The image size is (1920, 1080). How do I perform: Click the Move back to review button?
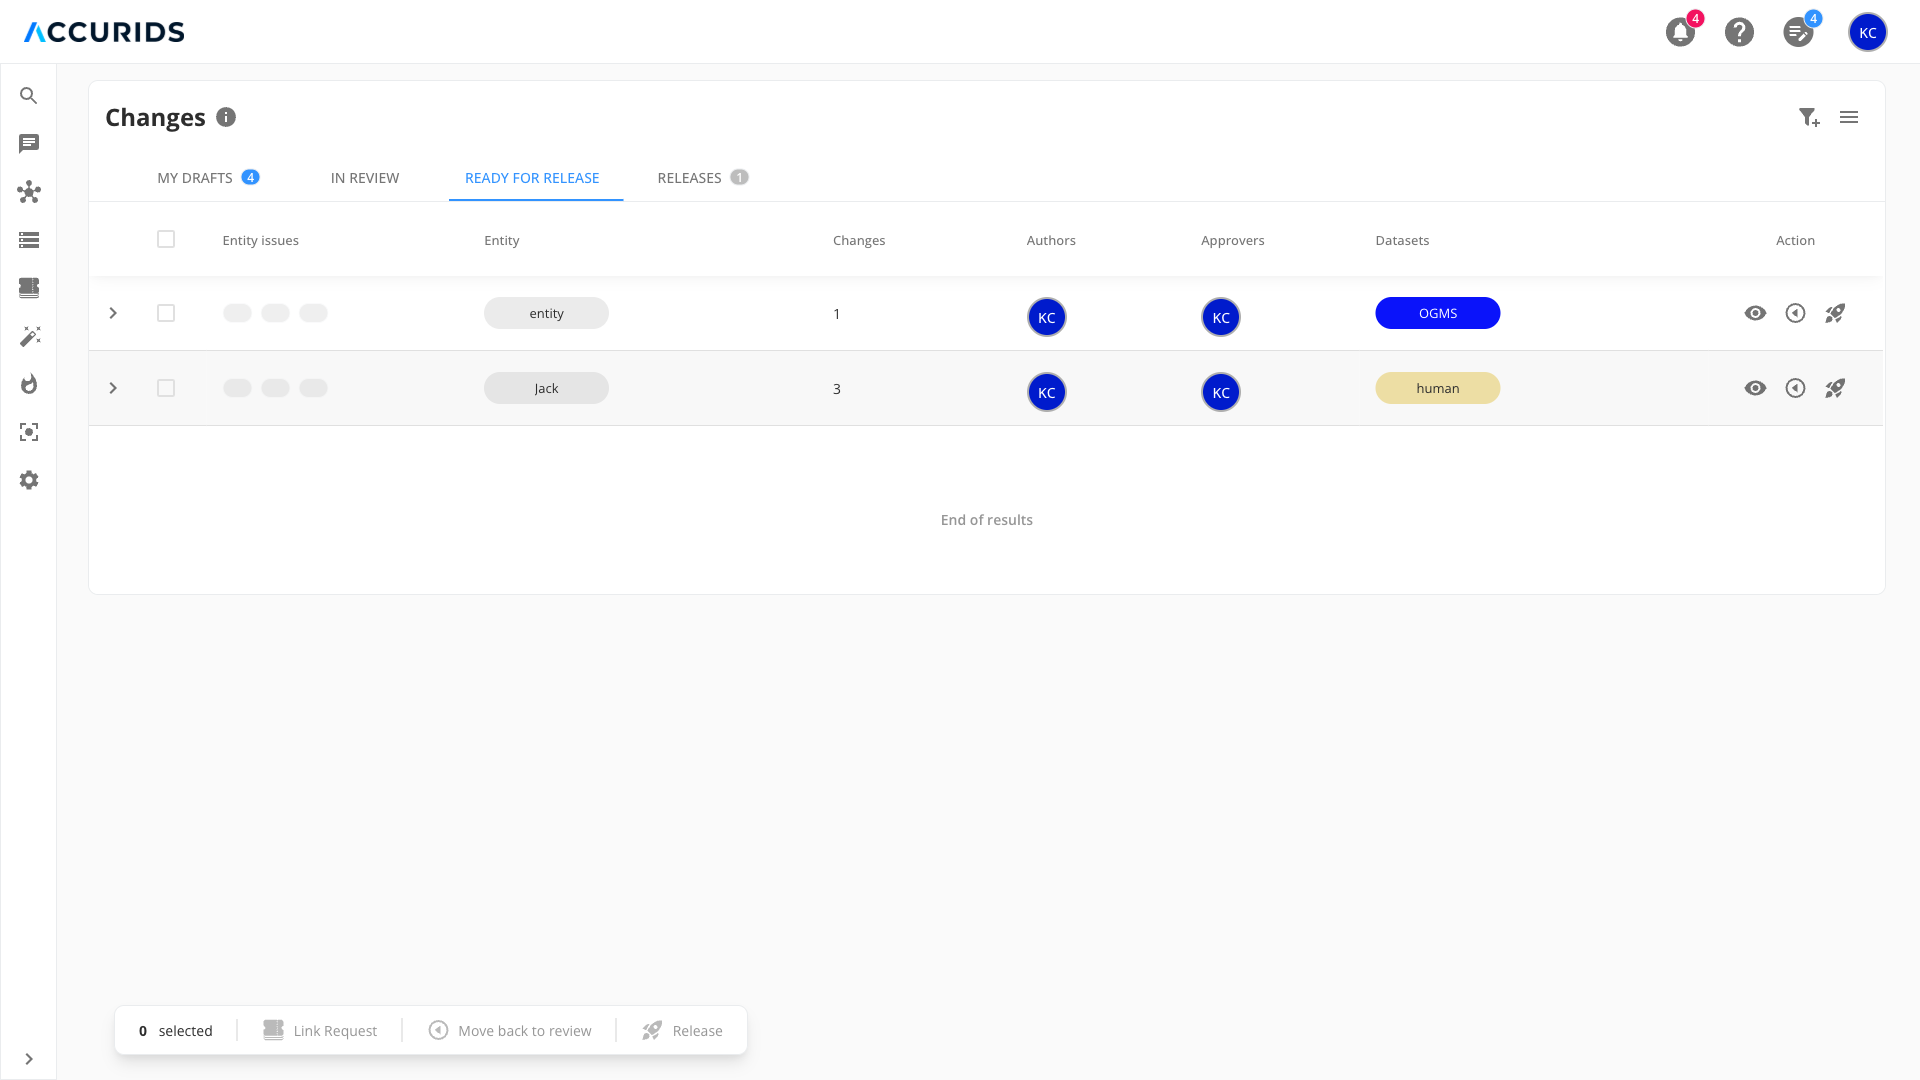(x=510, y=1030)
